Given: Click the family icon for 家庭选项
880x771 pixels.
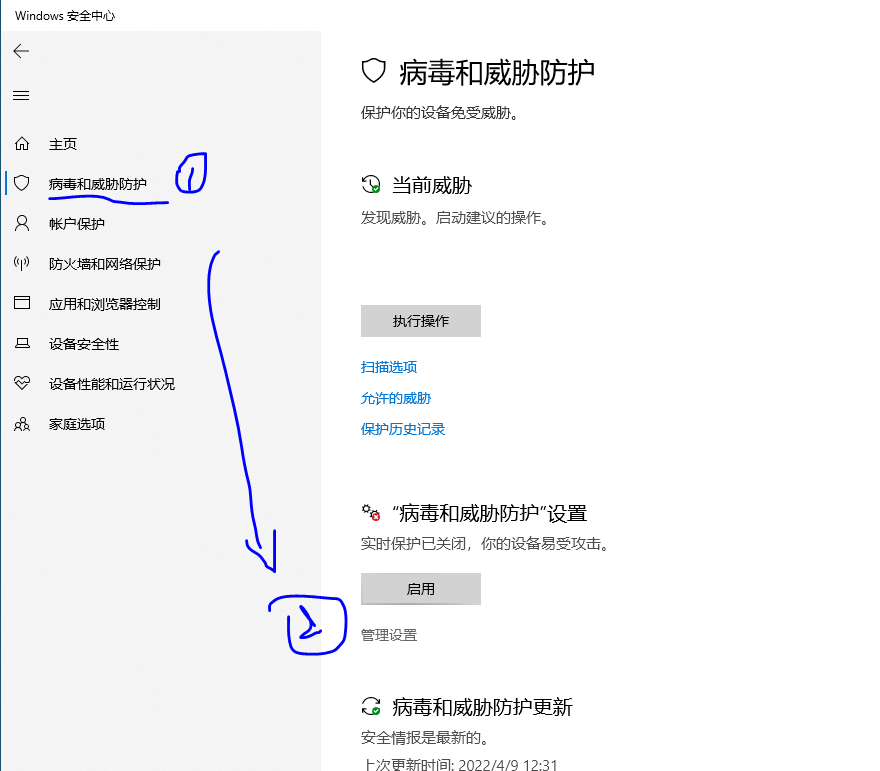Looking at the screenshot, I should 22,424.
